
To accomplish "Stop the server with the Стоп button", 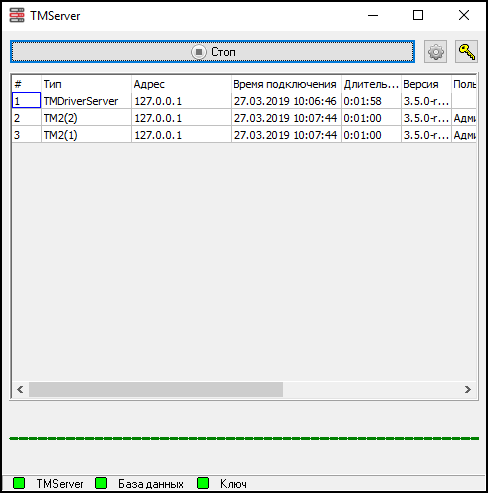I will (x=212, y=52).
